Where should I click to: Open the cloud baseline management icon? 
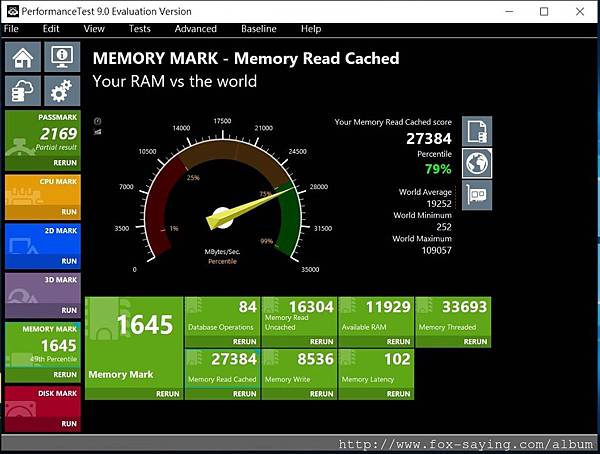point(23,91)
